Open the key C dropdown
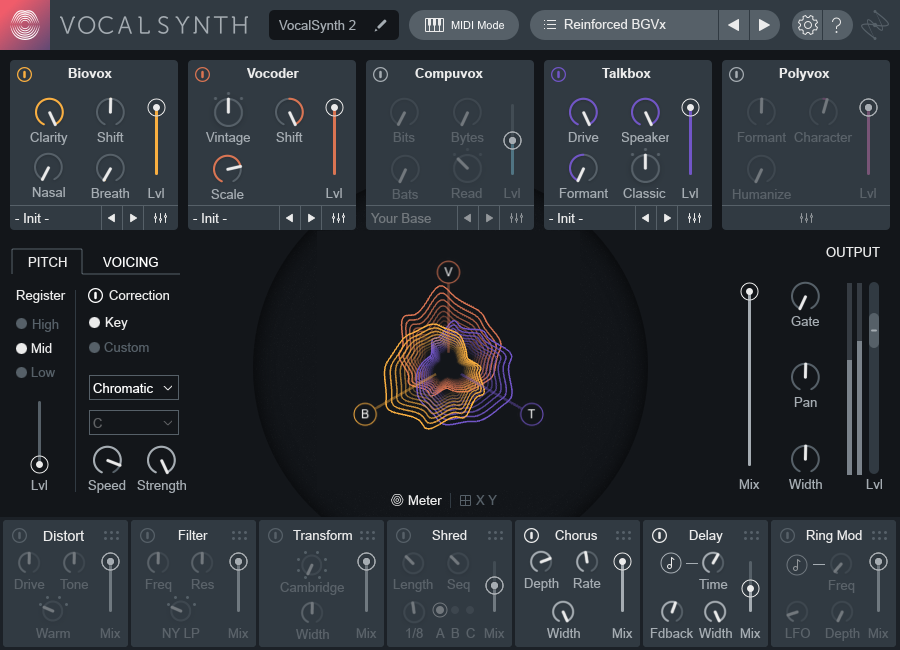 coord(134,423)
